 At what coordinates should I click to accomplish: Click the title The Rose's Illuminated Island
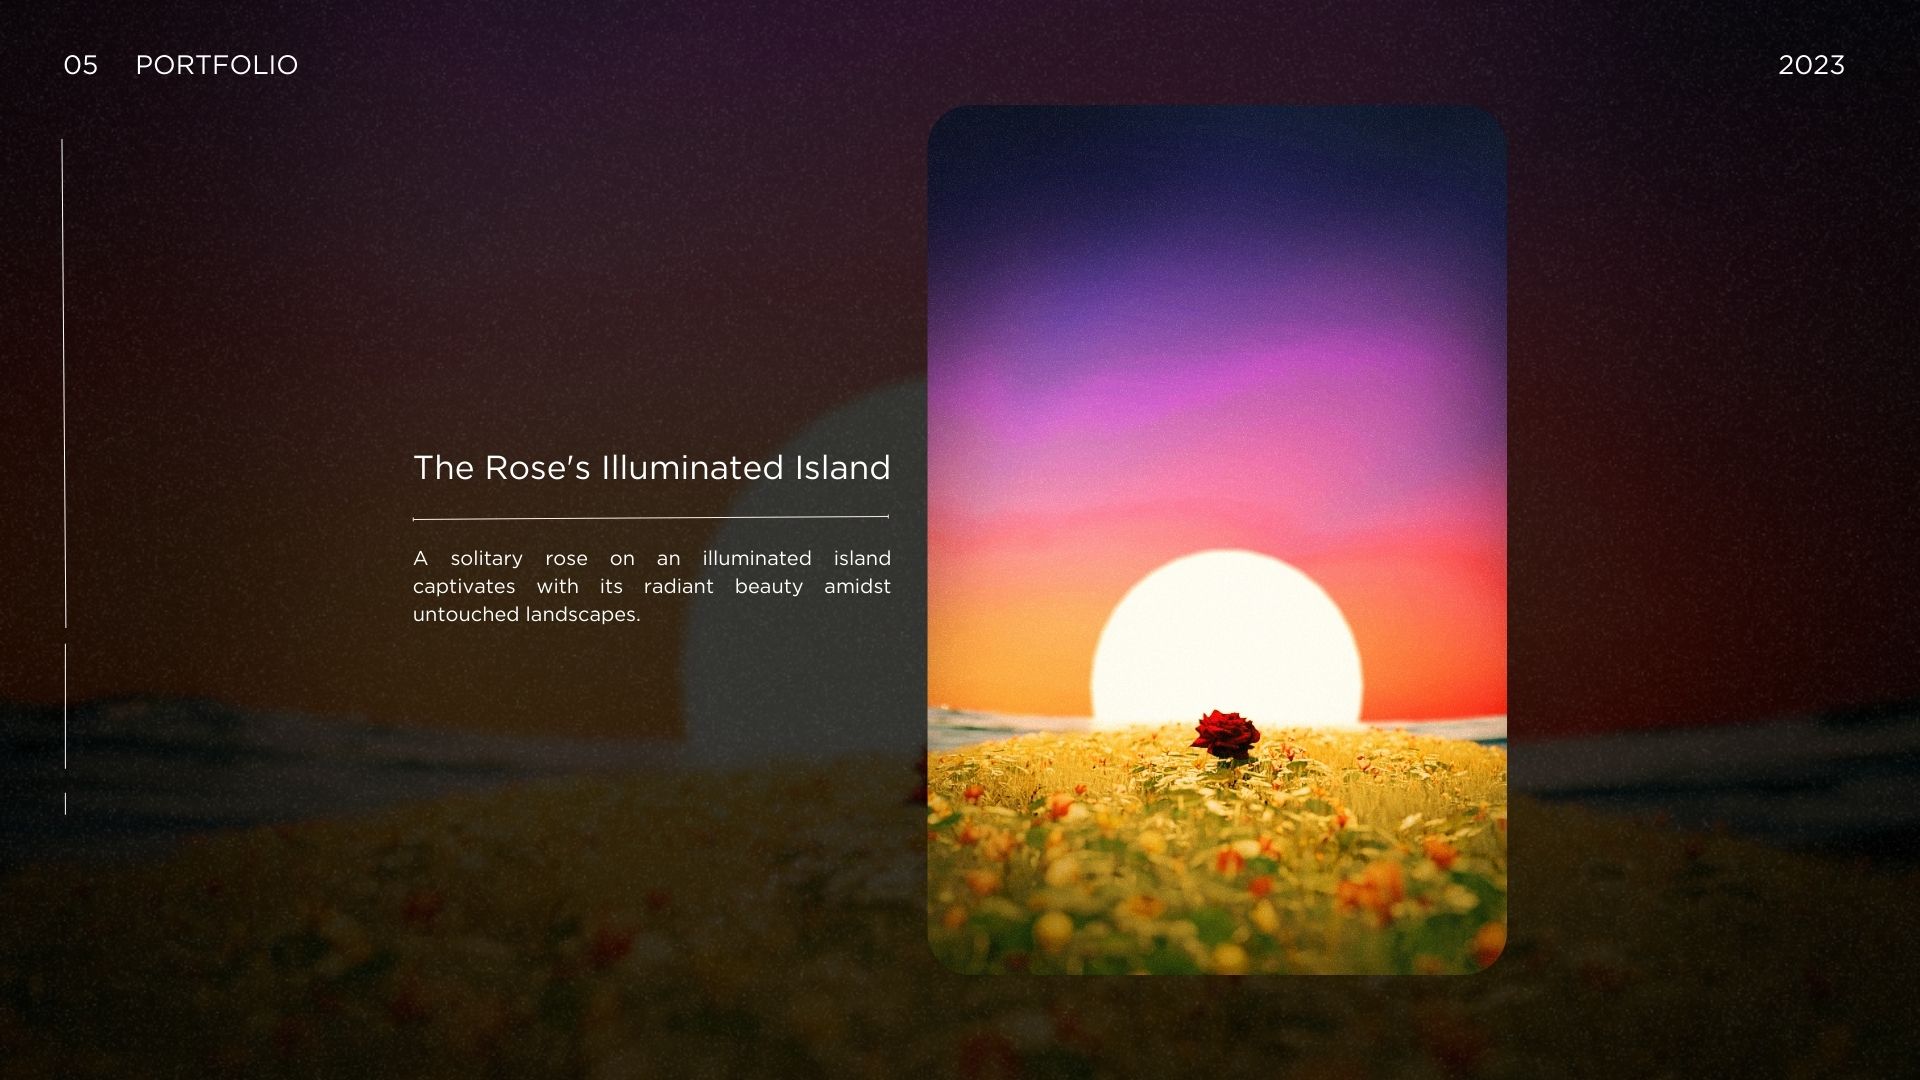click(651, 468)
